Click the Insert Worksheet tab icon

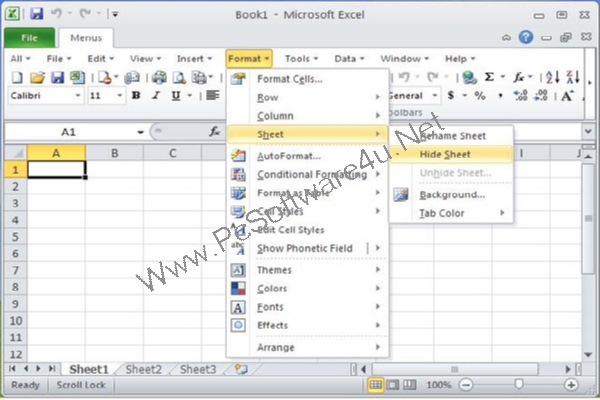241,369
